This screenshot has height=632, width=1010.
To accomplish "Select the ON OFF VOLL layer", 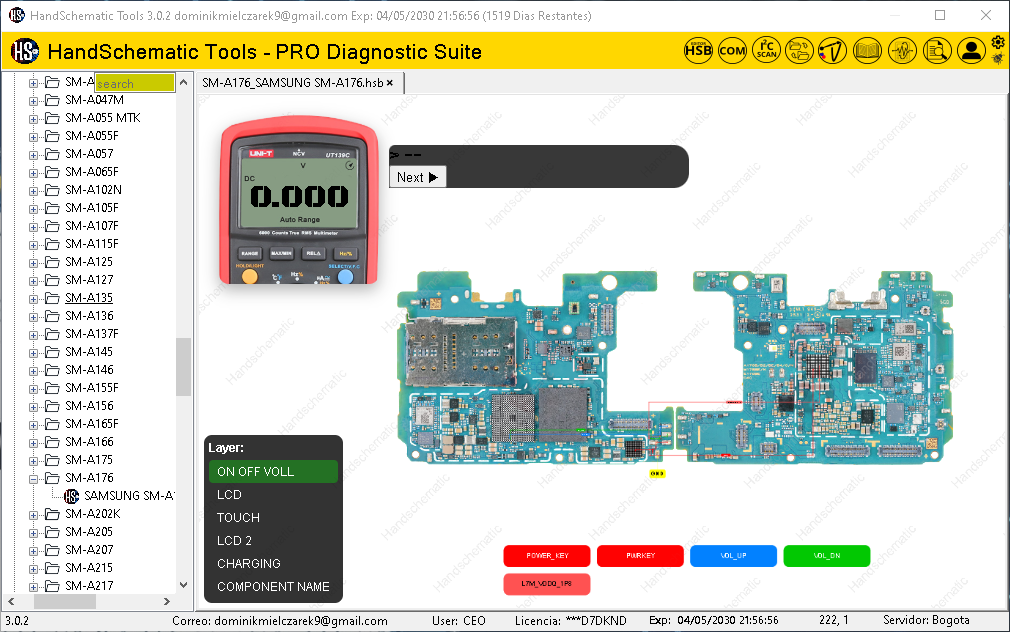I will [x=273, y=472].
